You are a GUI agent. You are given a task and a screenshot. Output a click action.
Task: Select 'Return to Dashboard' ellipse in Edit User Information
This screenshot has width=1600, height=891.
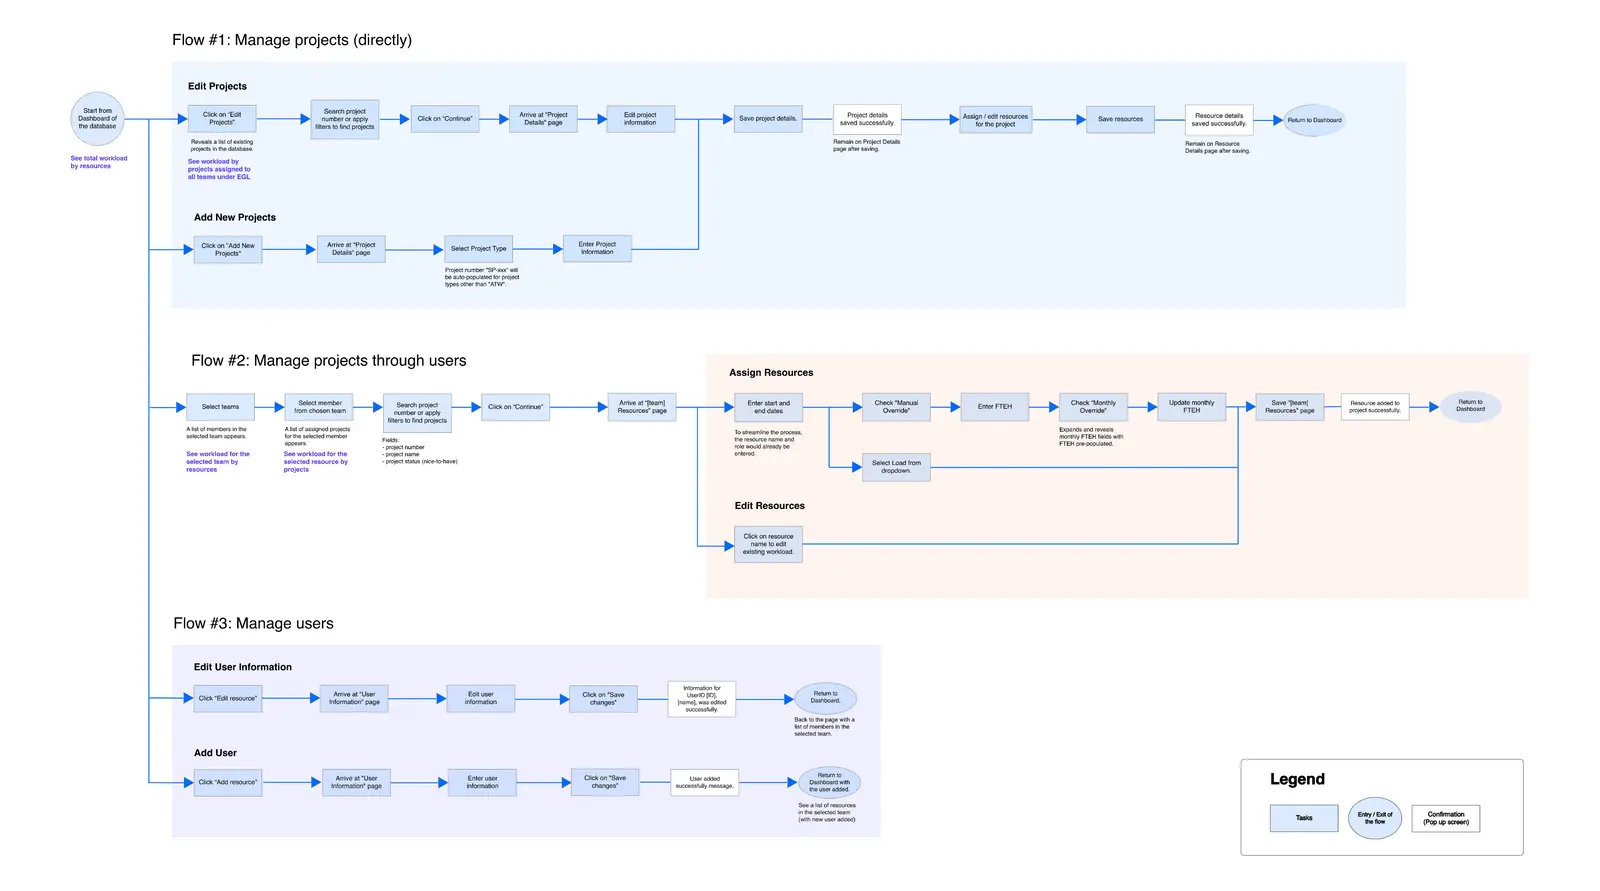click(826, 698)
